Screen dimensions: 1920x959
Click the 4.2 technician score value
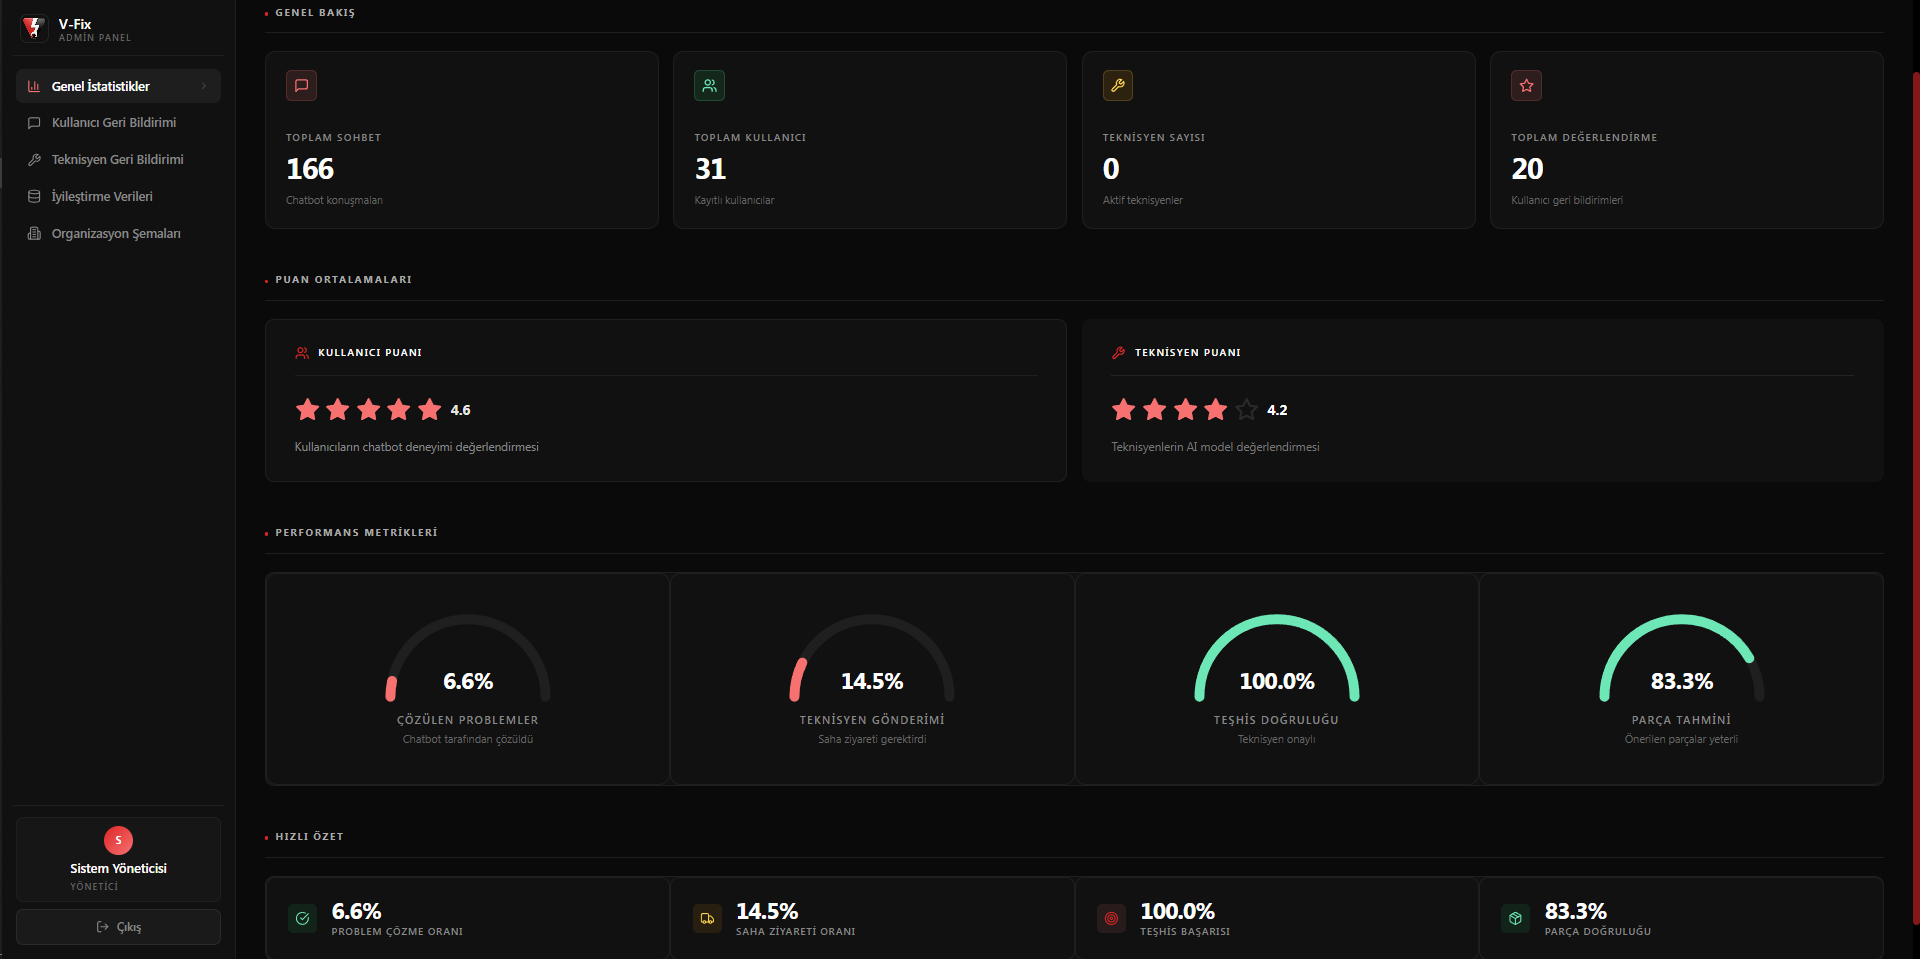pyautogui.click(x=1277, y=410)
